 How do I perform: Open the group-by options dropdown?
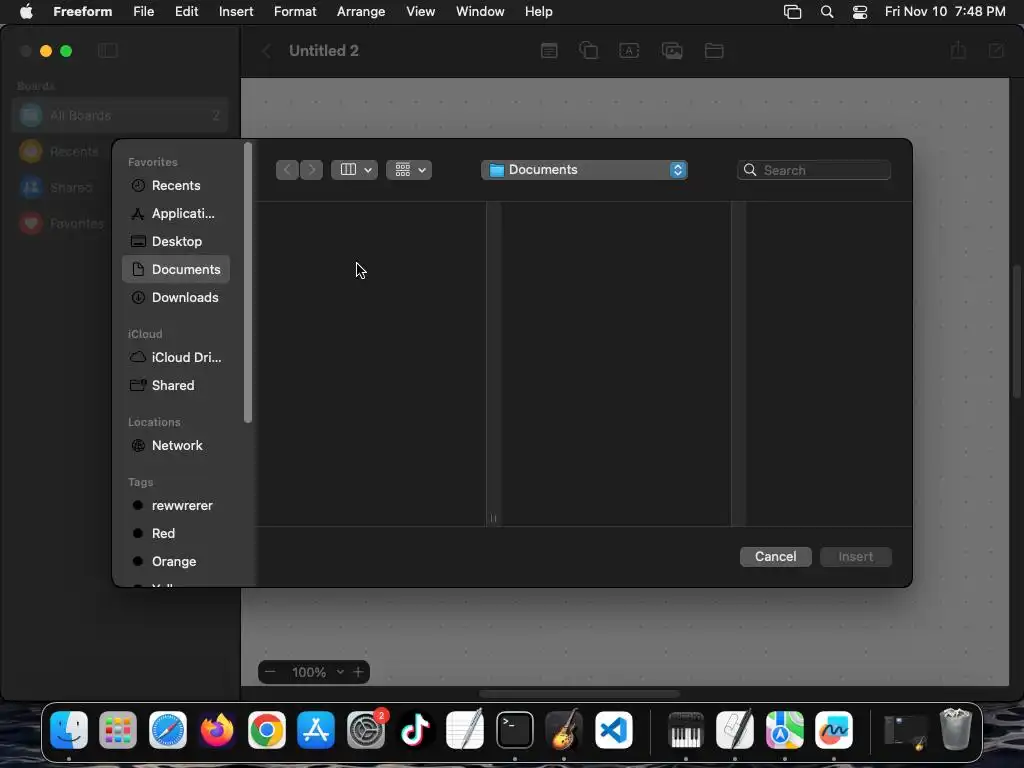click(409, 170)
